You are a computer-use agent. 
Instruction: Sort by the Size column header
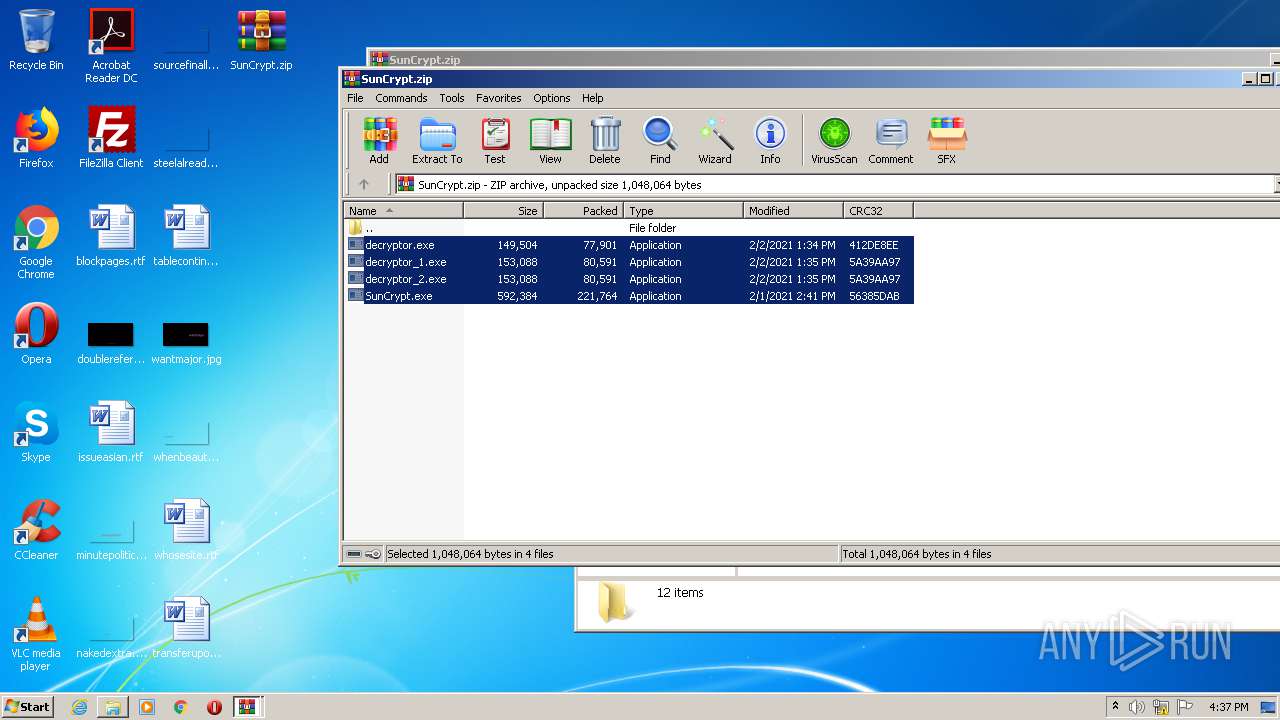click(x=504, y=211)
